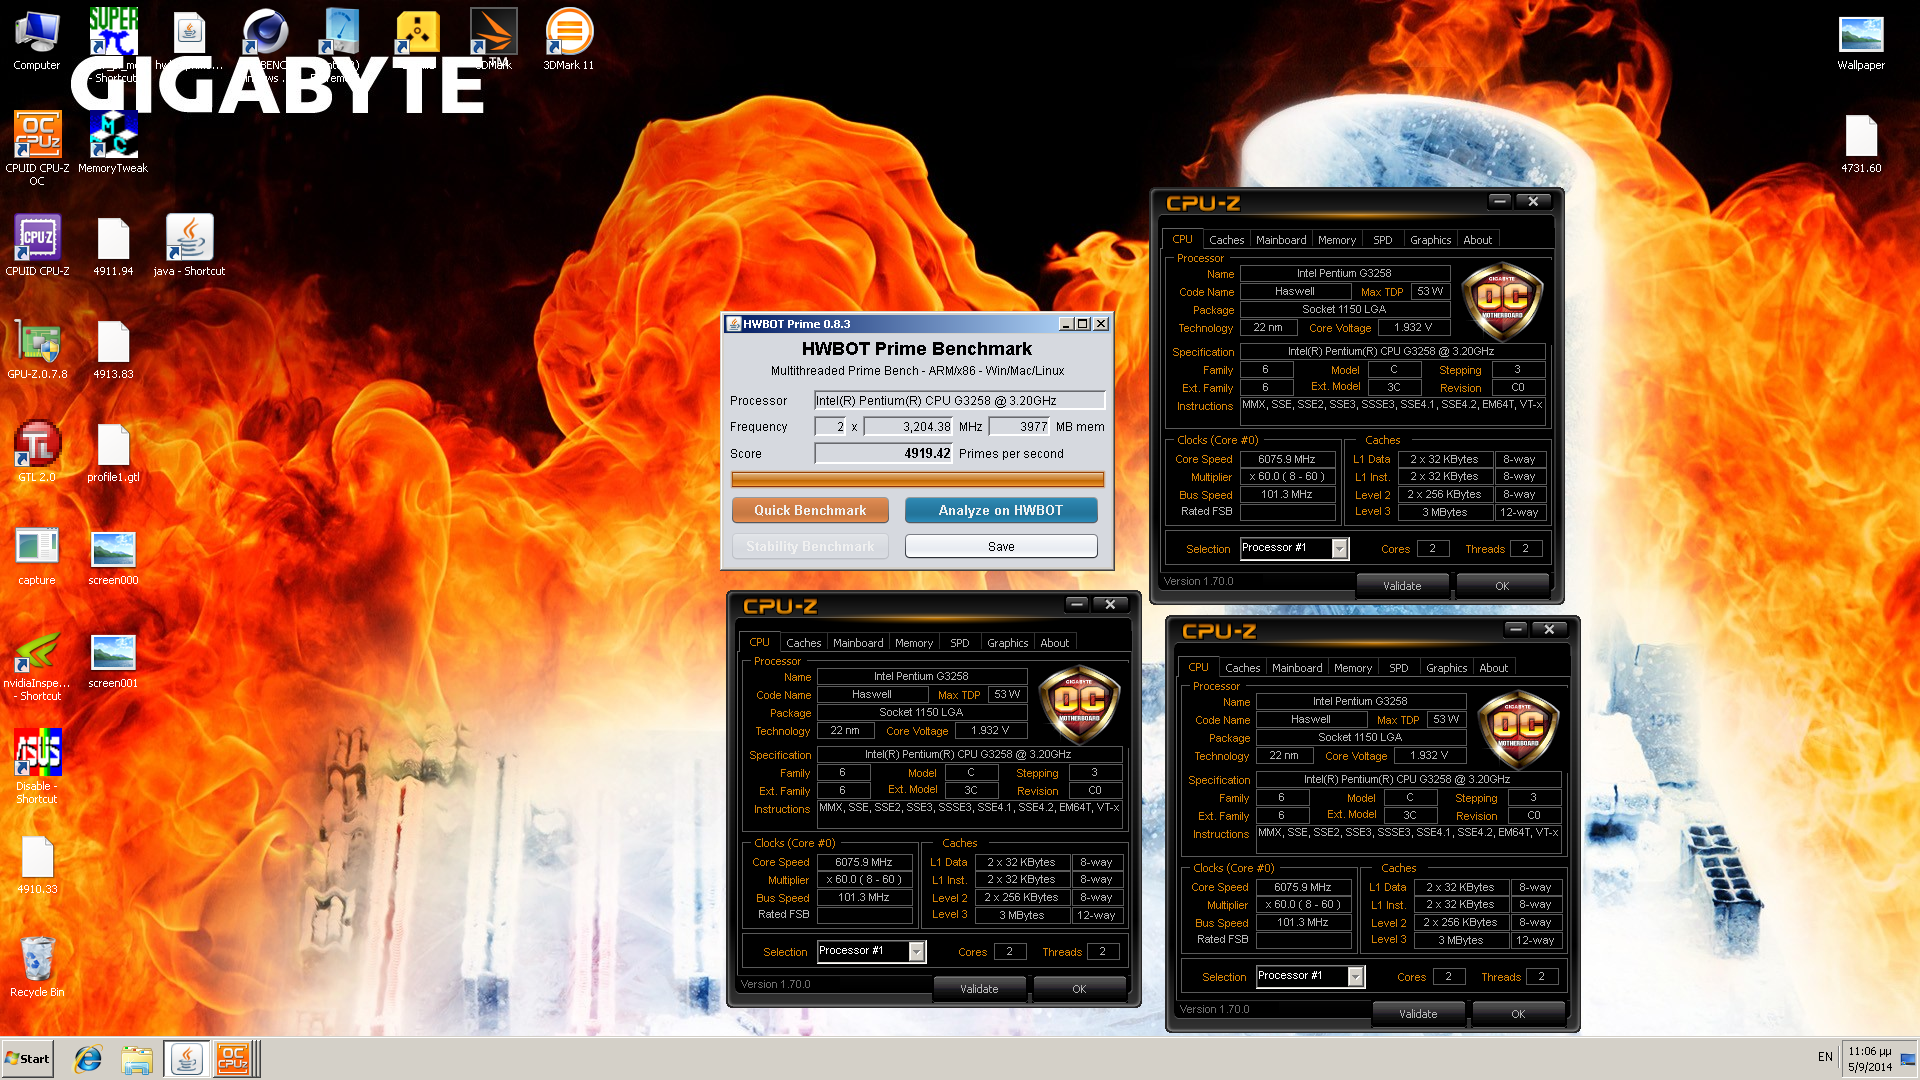Image resolution: width=1920 pixels, height=1080 pixels.
Task: Open the java - Shortcut icon
Action: click(189, 245)
